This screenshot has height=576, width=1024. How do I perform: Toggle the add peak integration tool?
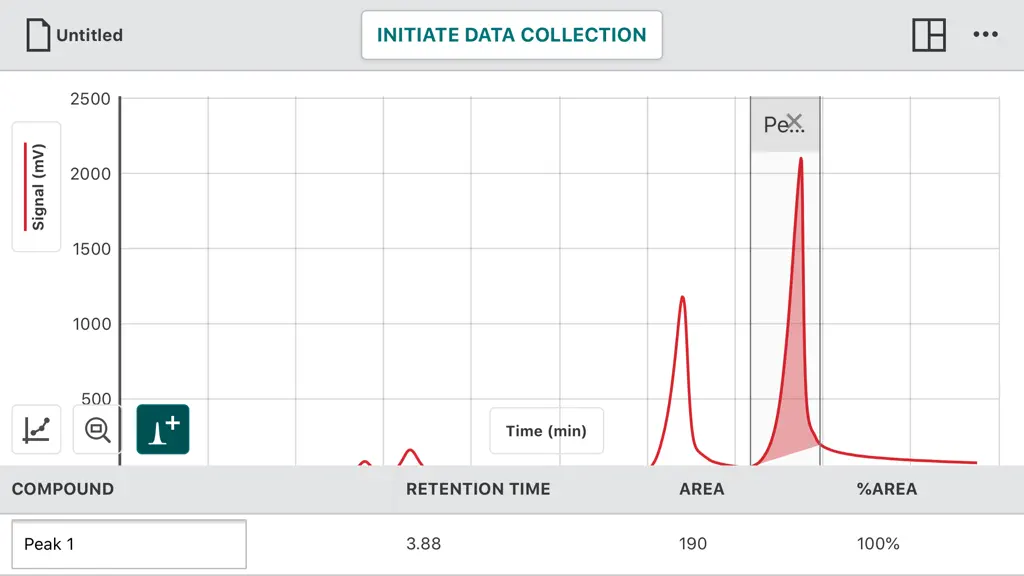click(163, 429)
